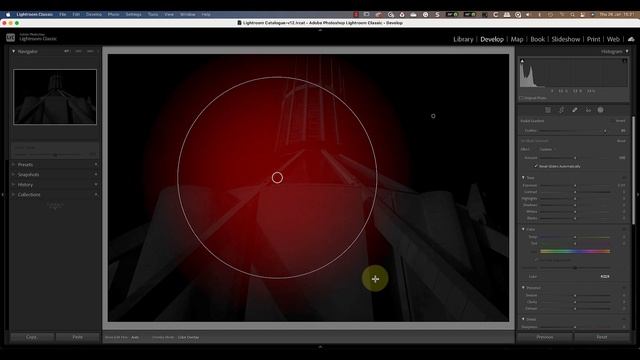640x360 pixels.
Task: Collapse the Navigator panel
Action: (13, 51)
